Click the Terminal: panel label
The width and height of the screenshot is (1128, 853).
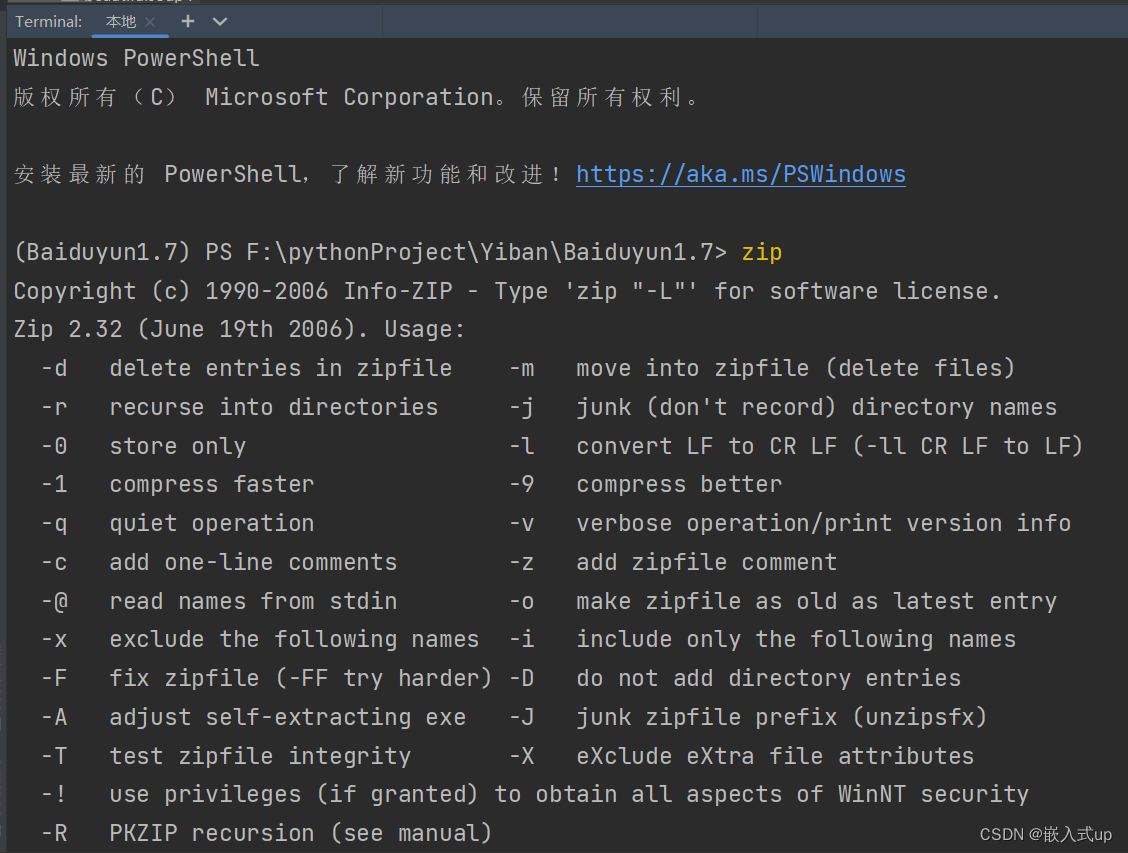pos(49,22)
